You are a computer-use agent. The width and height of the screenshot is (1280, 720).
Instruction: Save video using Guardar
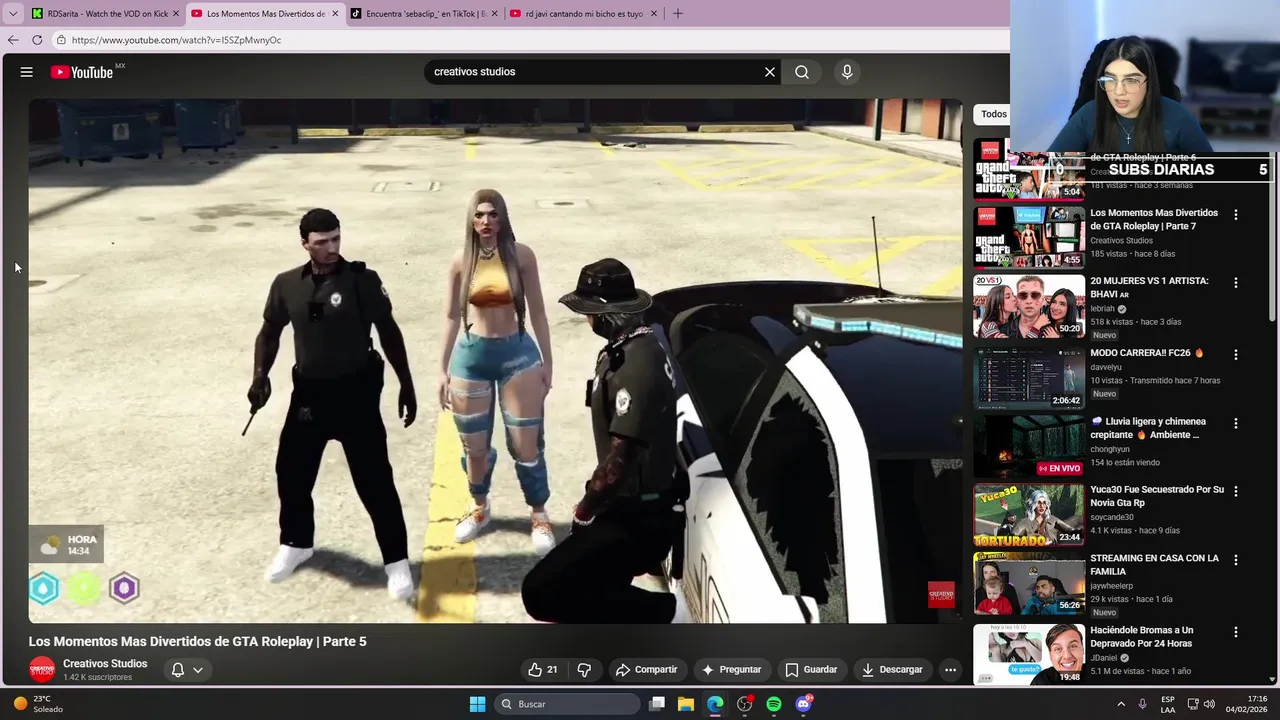tap(811, 670)
